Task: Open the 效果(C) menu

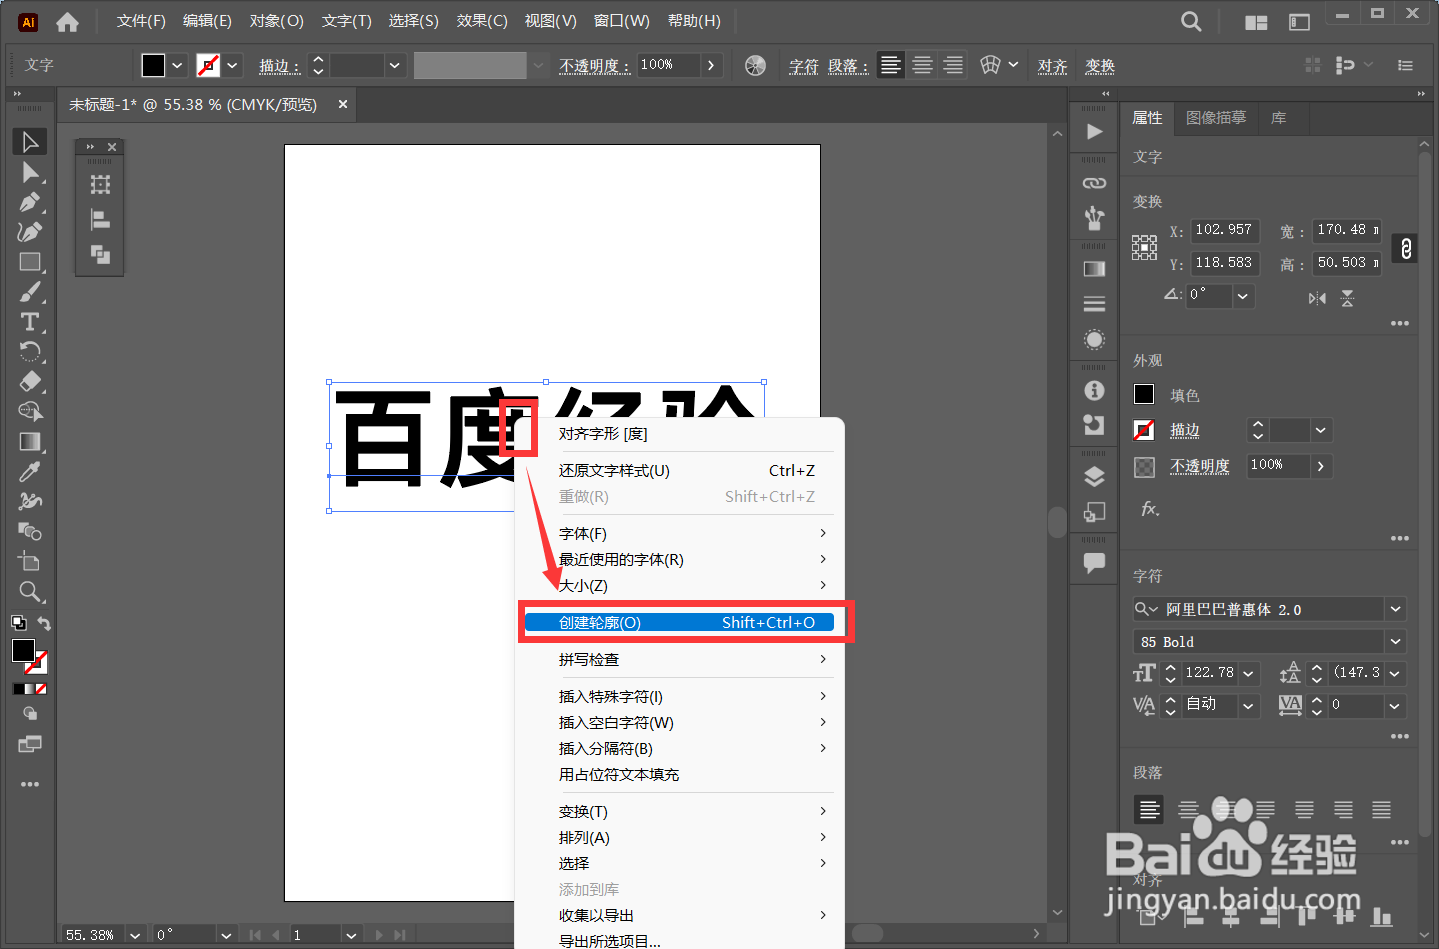Action: click(482, 21)
